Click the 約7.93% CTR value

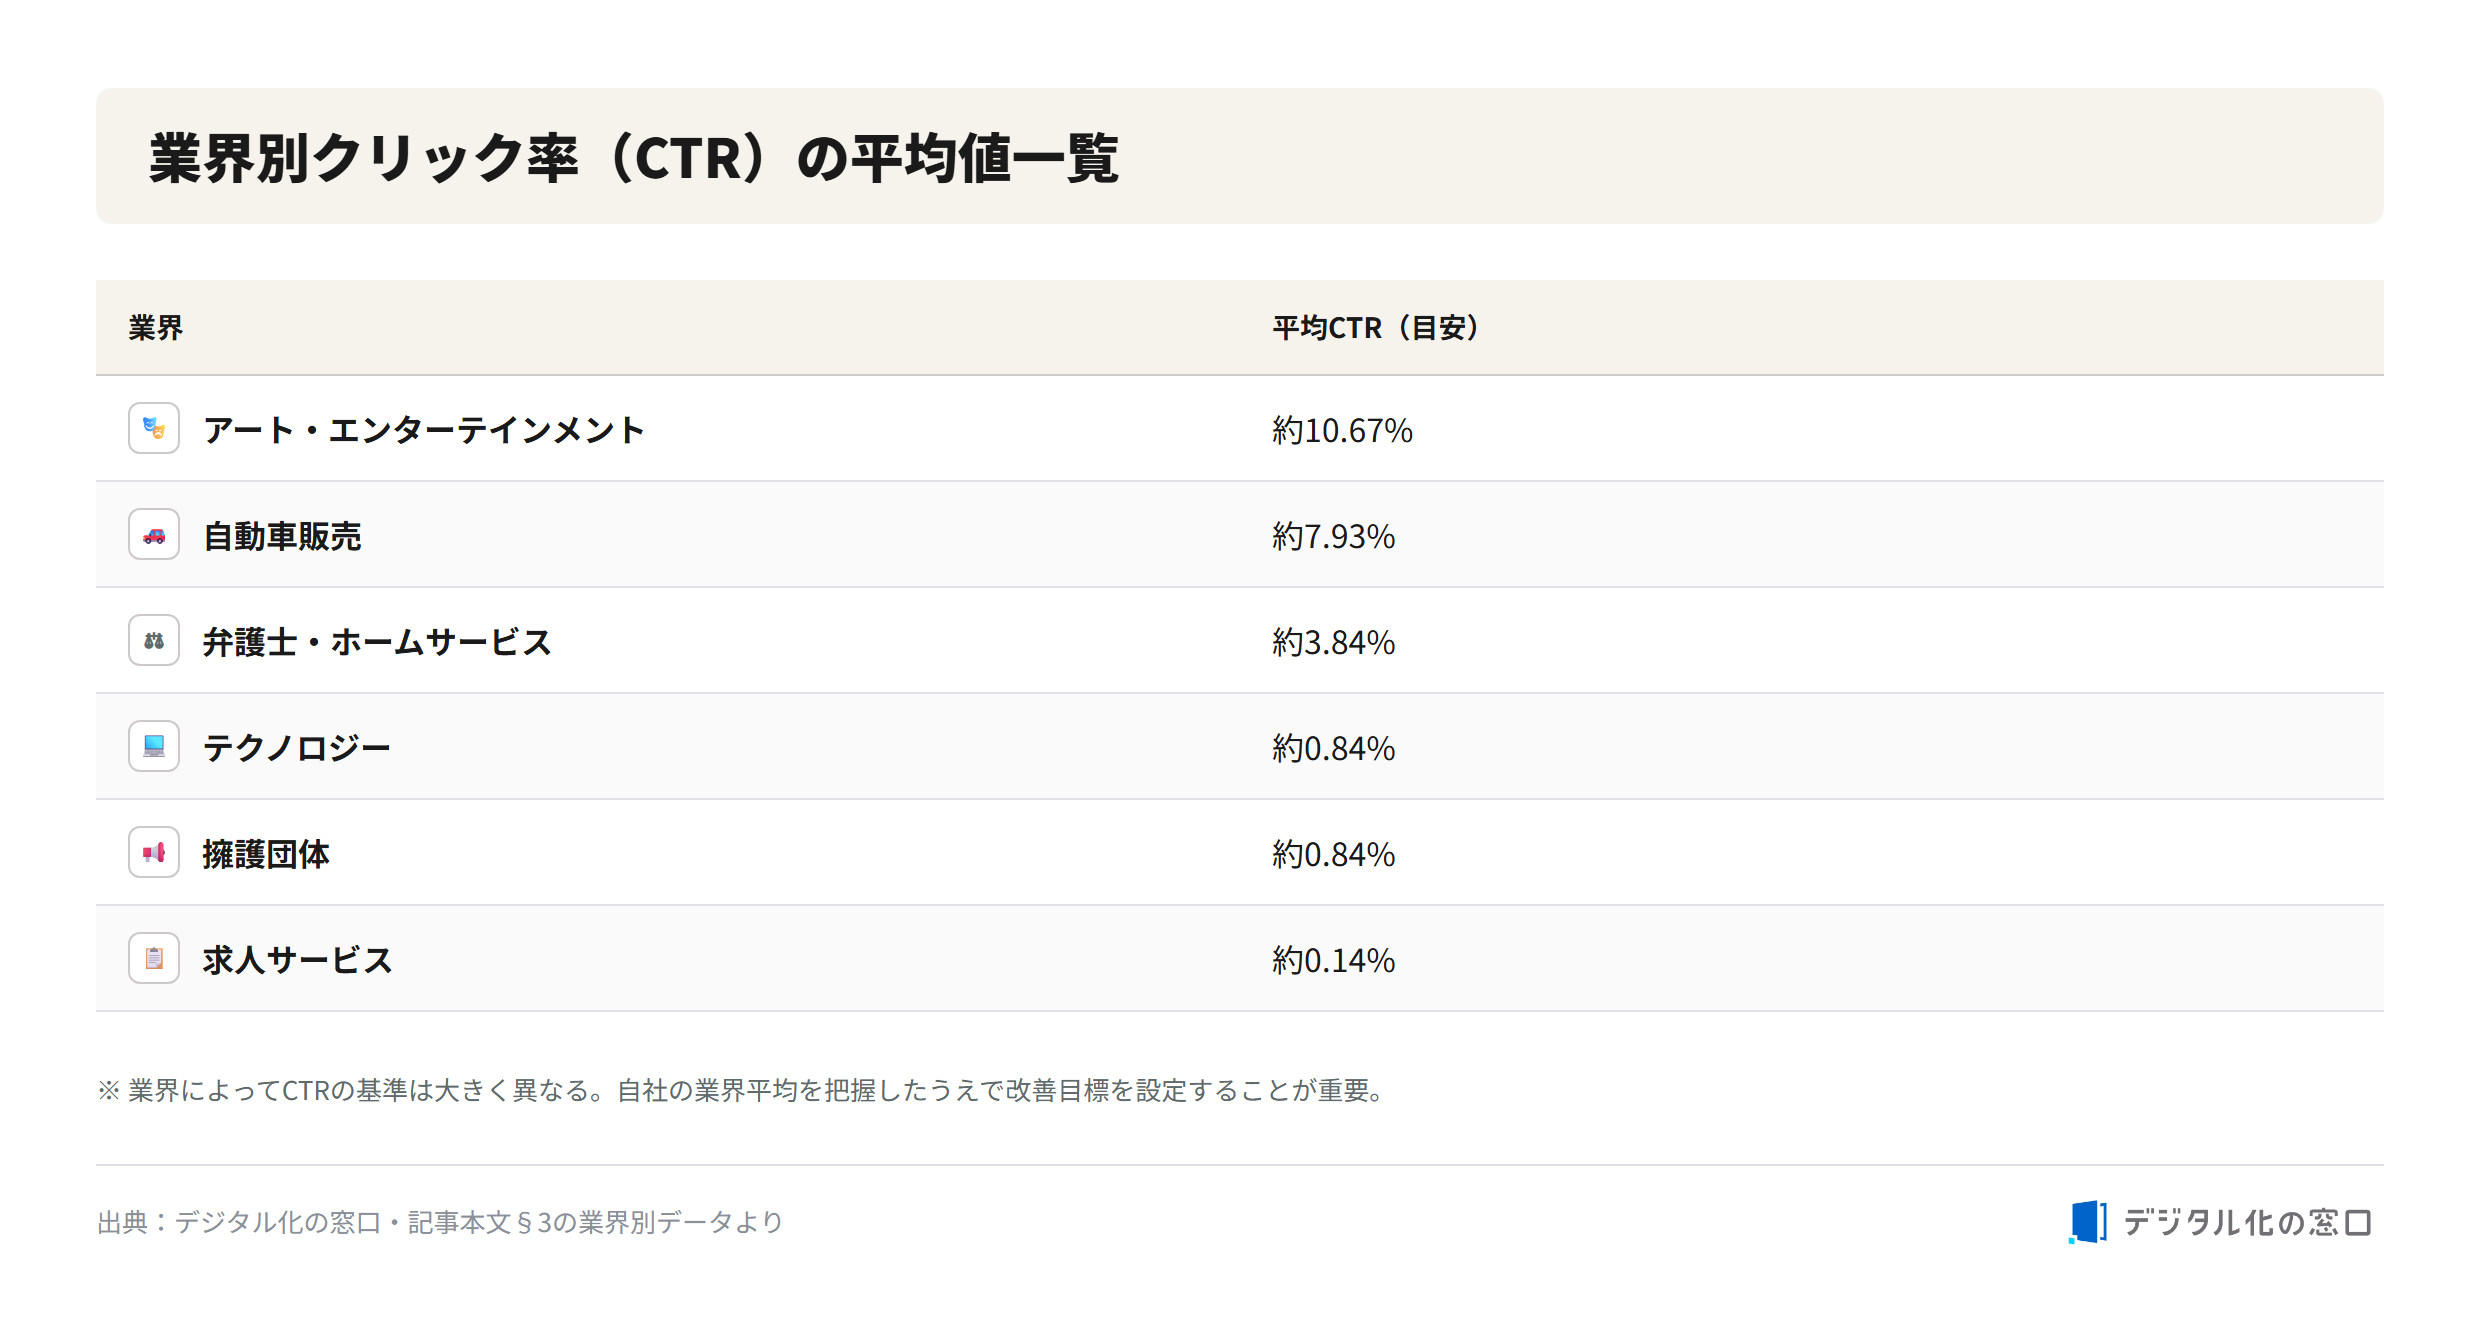[1333, 537]
